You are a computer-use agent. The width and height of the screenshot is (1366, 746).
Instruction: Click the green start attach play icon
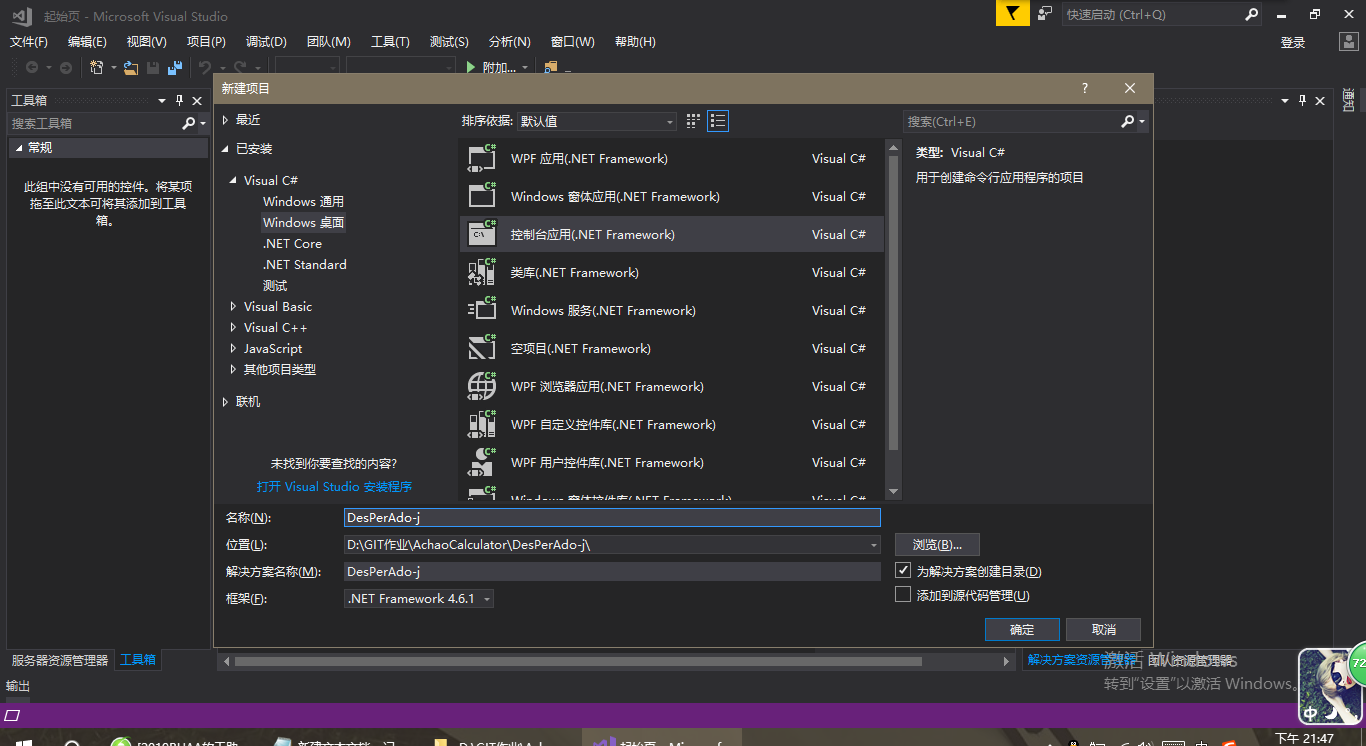[471, 67]
